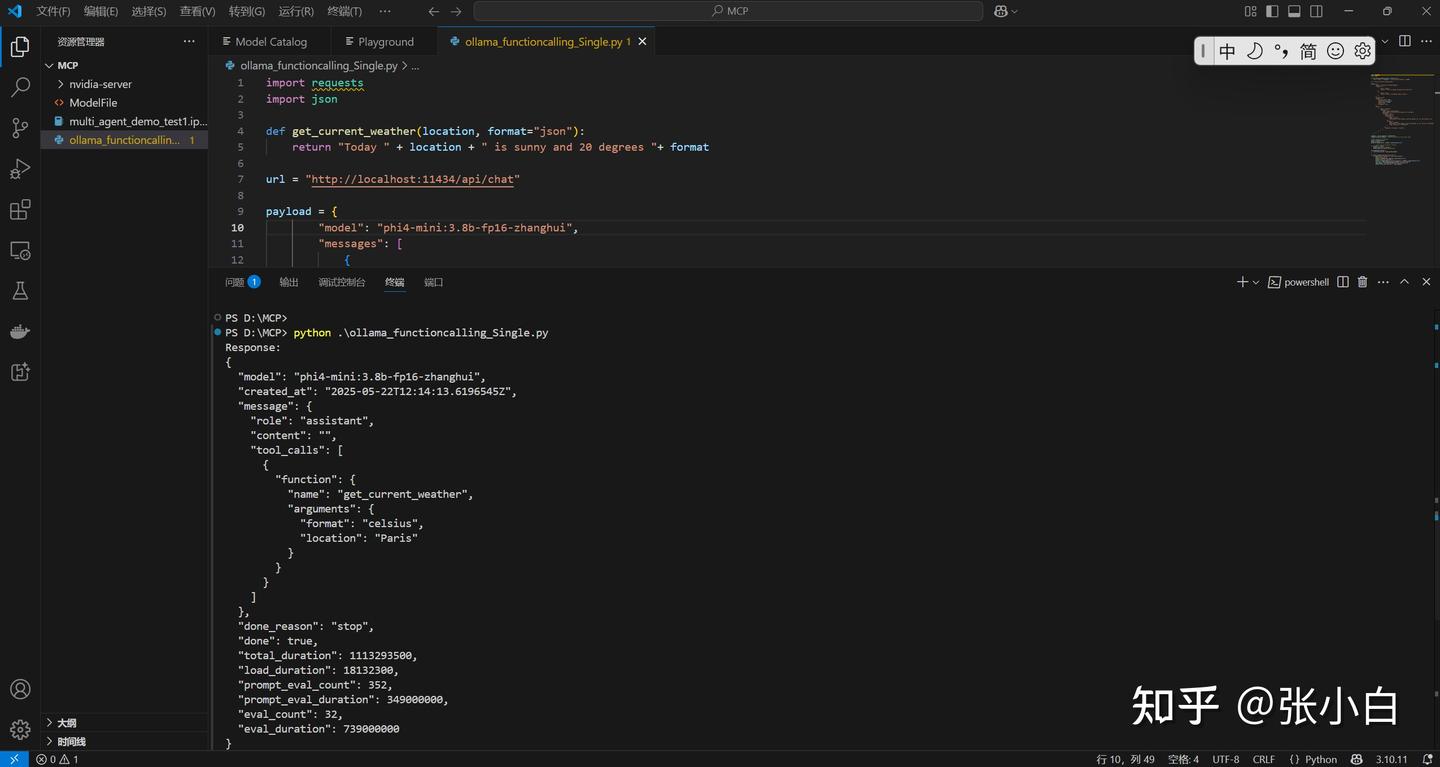
Task: Click the Python language mode in status bar
Action: pyautogui.click(x=1320, y=759)
